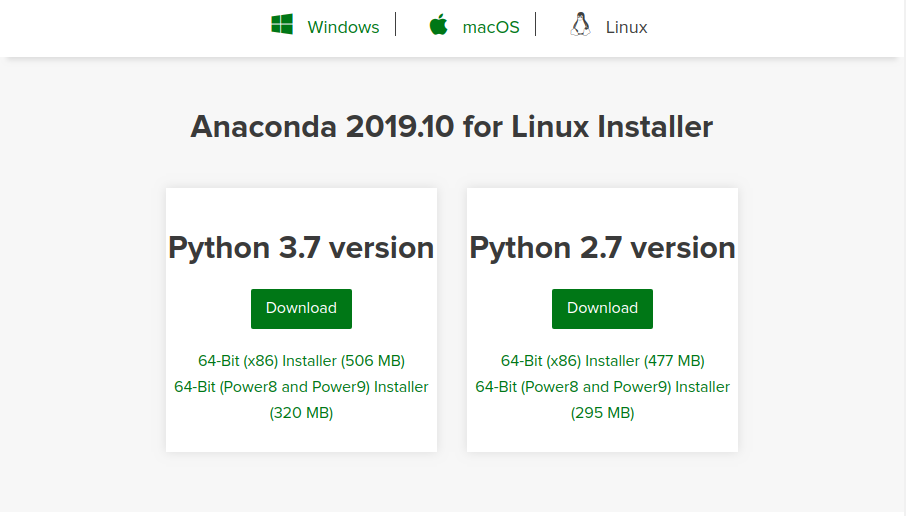Click the Apple macOS logo icon
906x516 pixels.
point(439,25)
